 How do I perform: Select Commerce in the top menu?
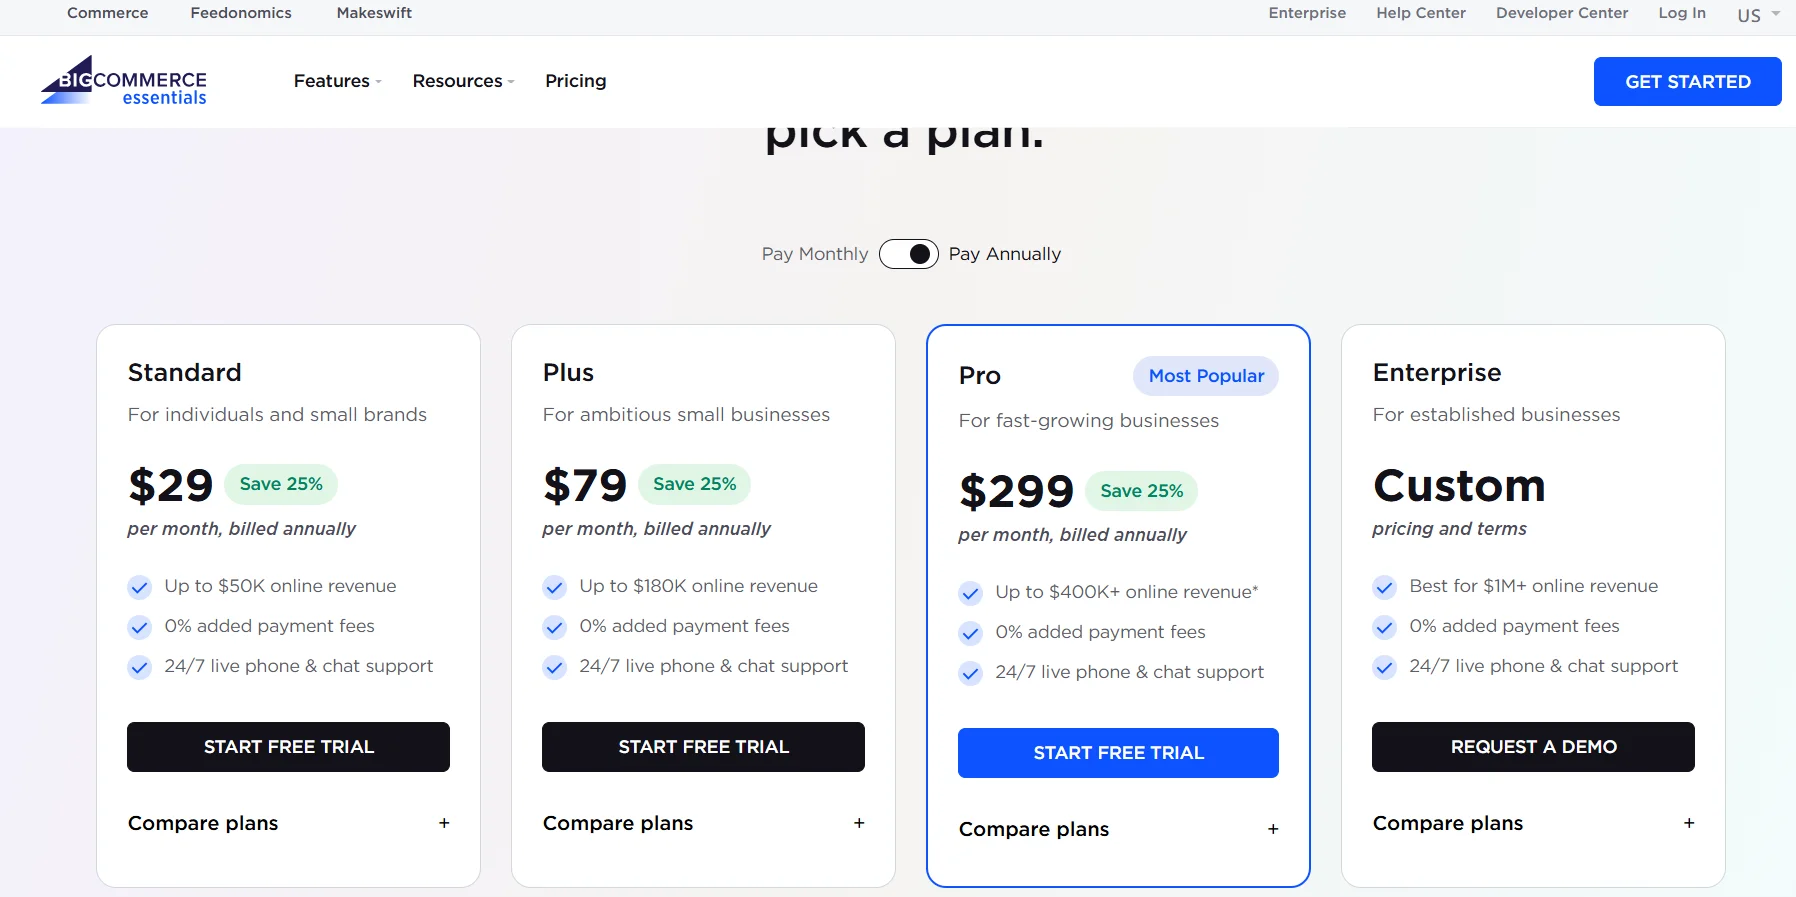pos(107,13)
